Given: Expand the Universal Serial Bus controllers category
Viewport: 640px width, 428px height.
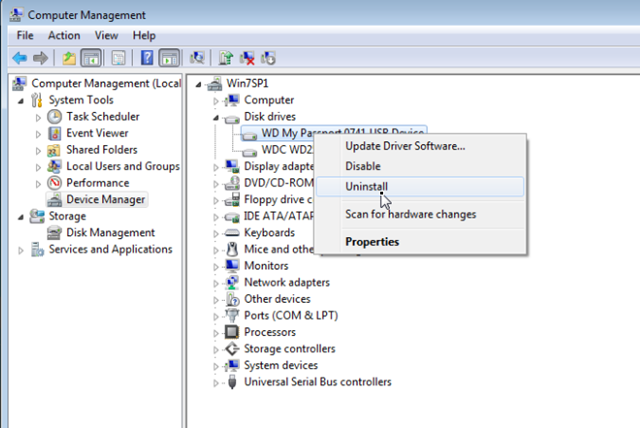Looking at the screenshot, I should coord(216,382).
